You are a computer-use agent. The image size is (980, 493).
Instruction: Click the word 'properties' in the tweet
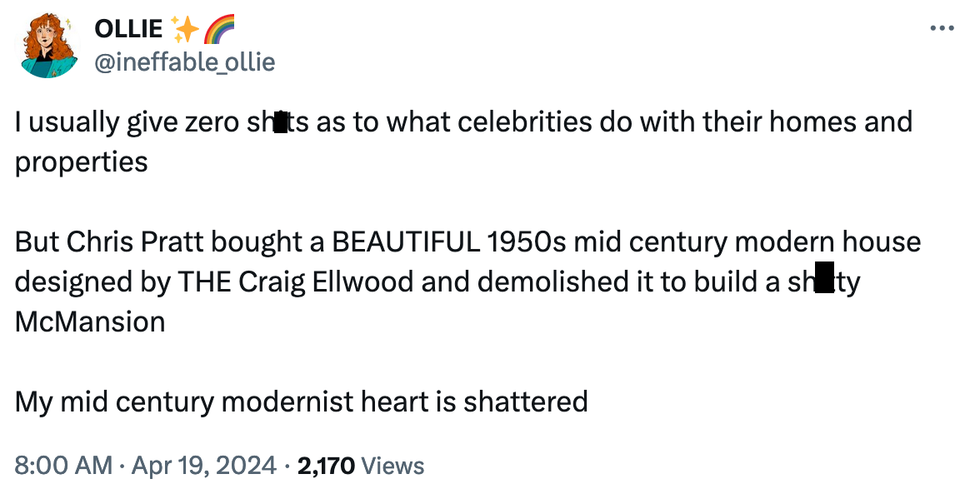(81, 162)
